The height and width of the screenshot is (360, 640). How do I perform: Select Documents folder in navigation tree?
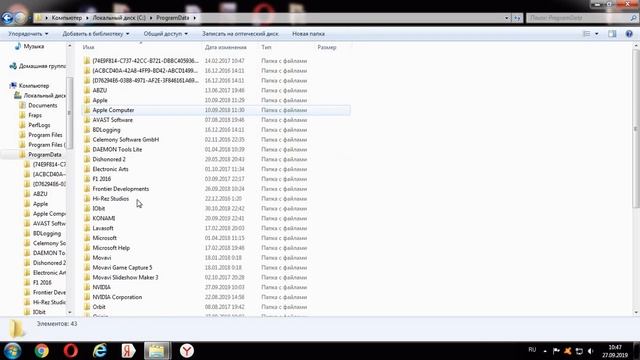click(42, 105)
